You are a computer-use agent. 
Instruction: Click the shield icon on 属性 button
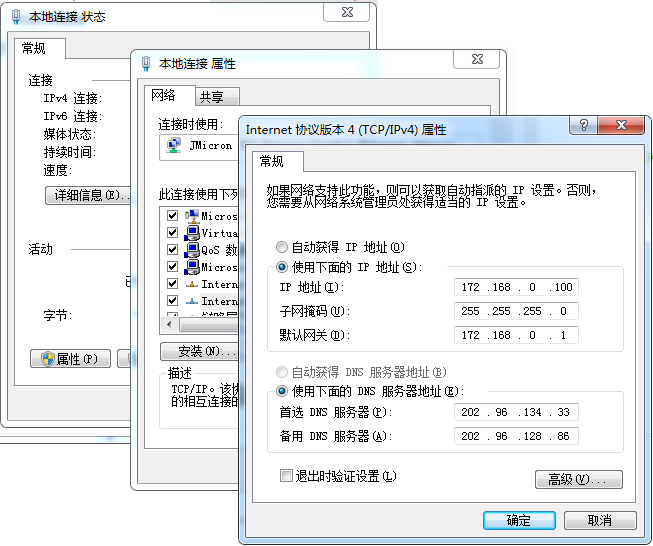(x=45, y=359)
